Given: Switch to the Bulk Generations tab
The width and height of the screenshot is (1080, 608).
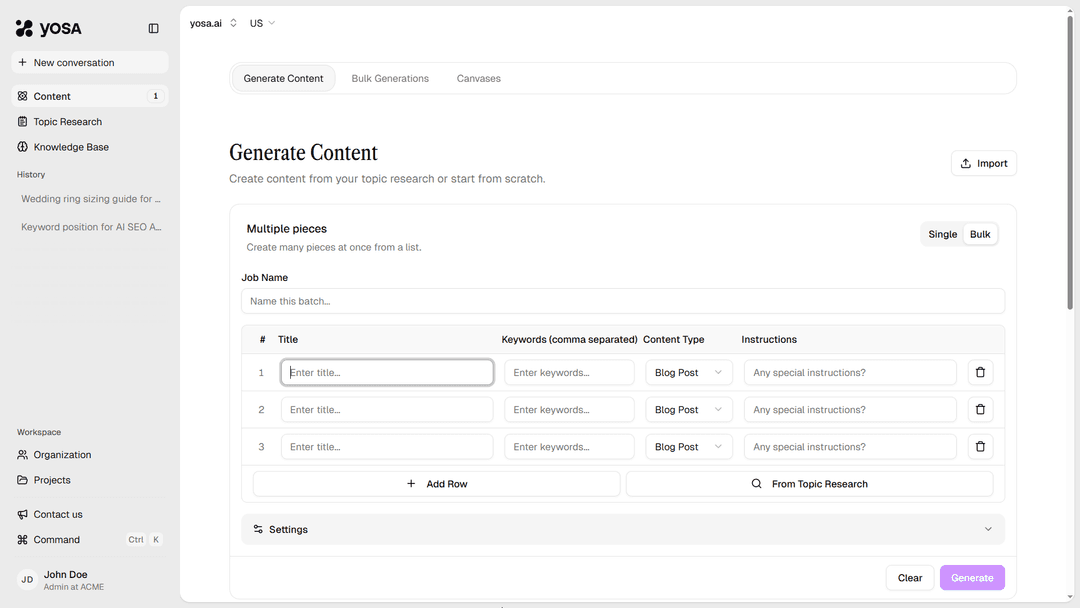Looking at the screenshot, I should (x=389, y=77).
